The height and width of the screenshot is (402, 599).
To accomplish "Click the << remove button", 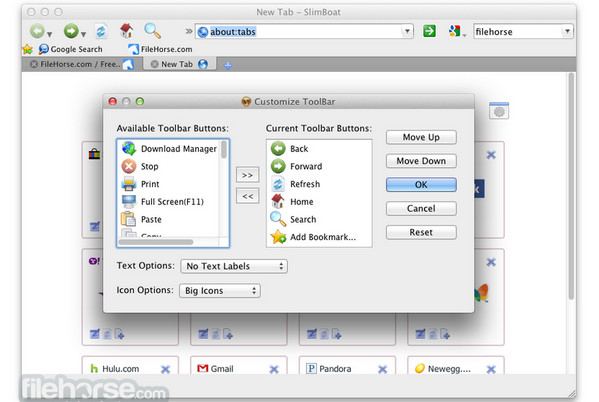I will click(248, 196).
